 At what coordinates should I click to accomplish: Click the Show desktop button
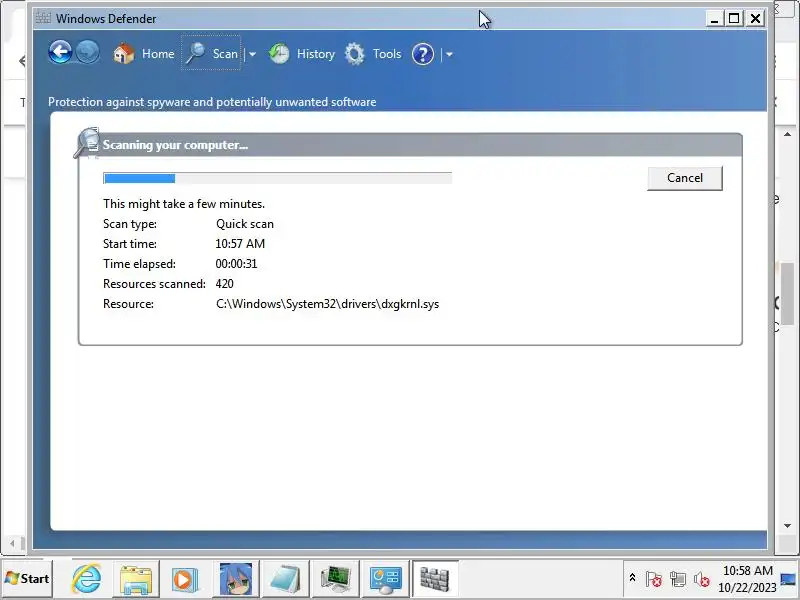coord(789,579)
